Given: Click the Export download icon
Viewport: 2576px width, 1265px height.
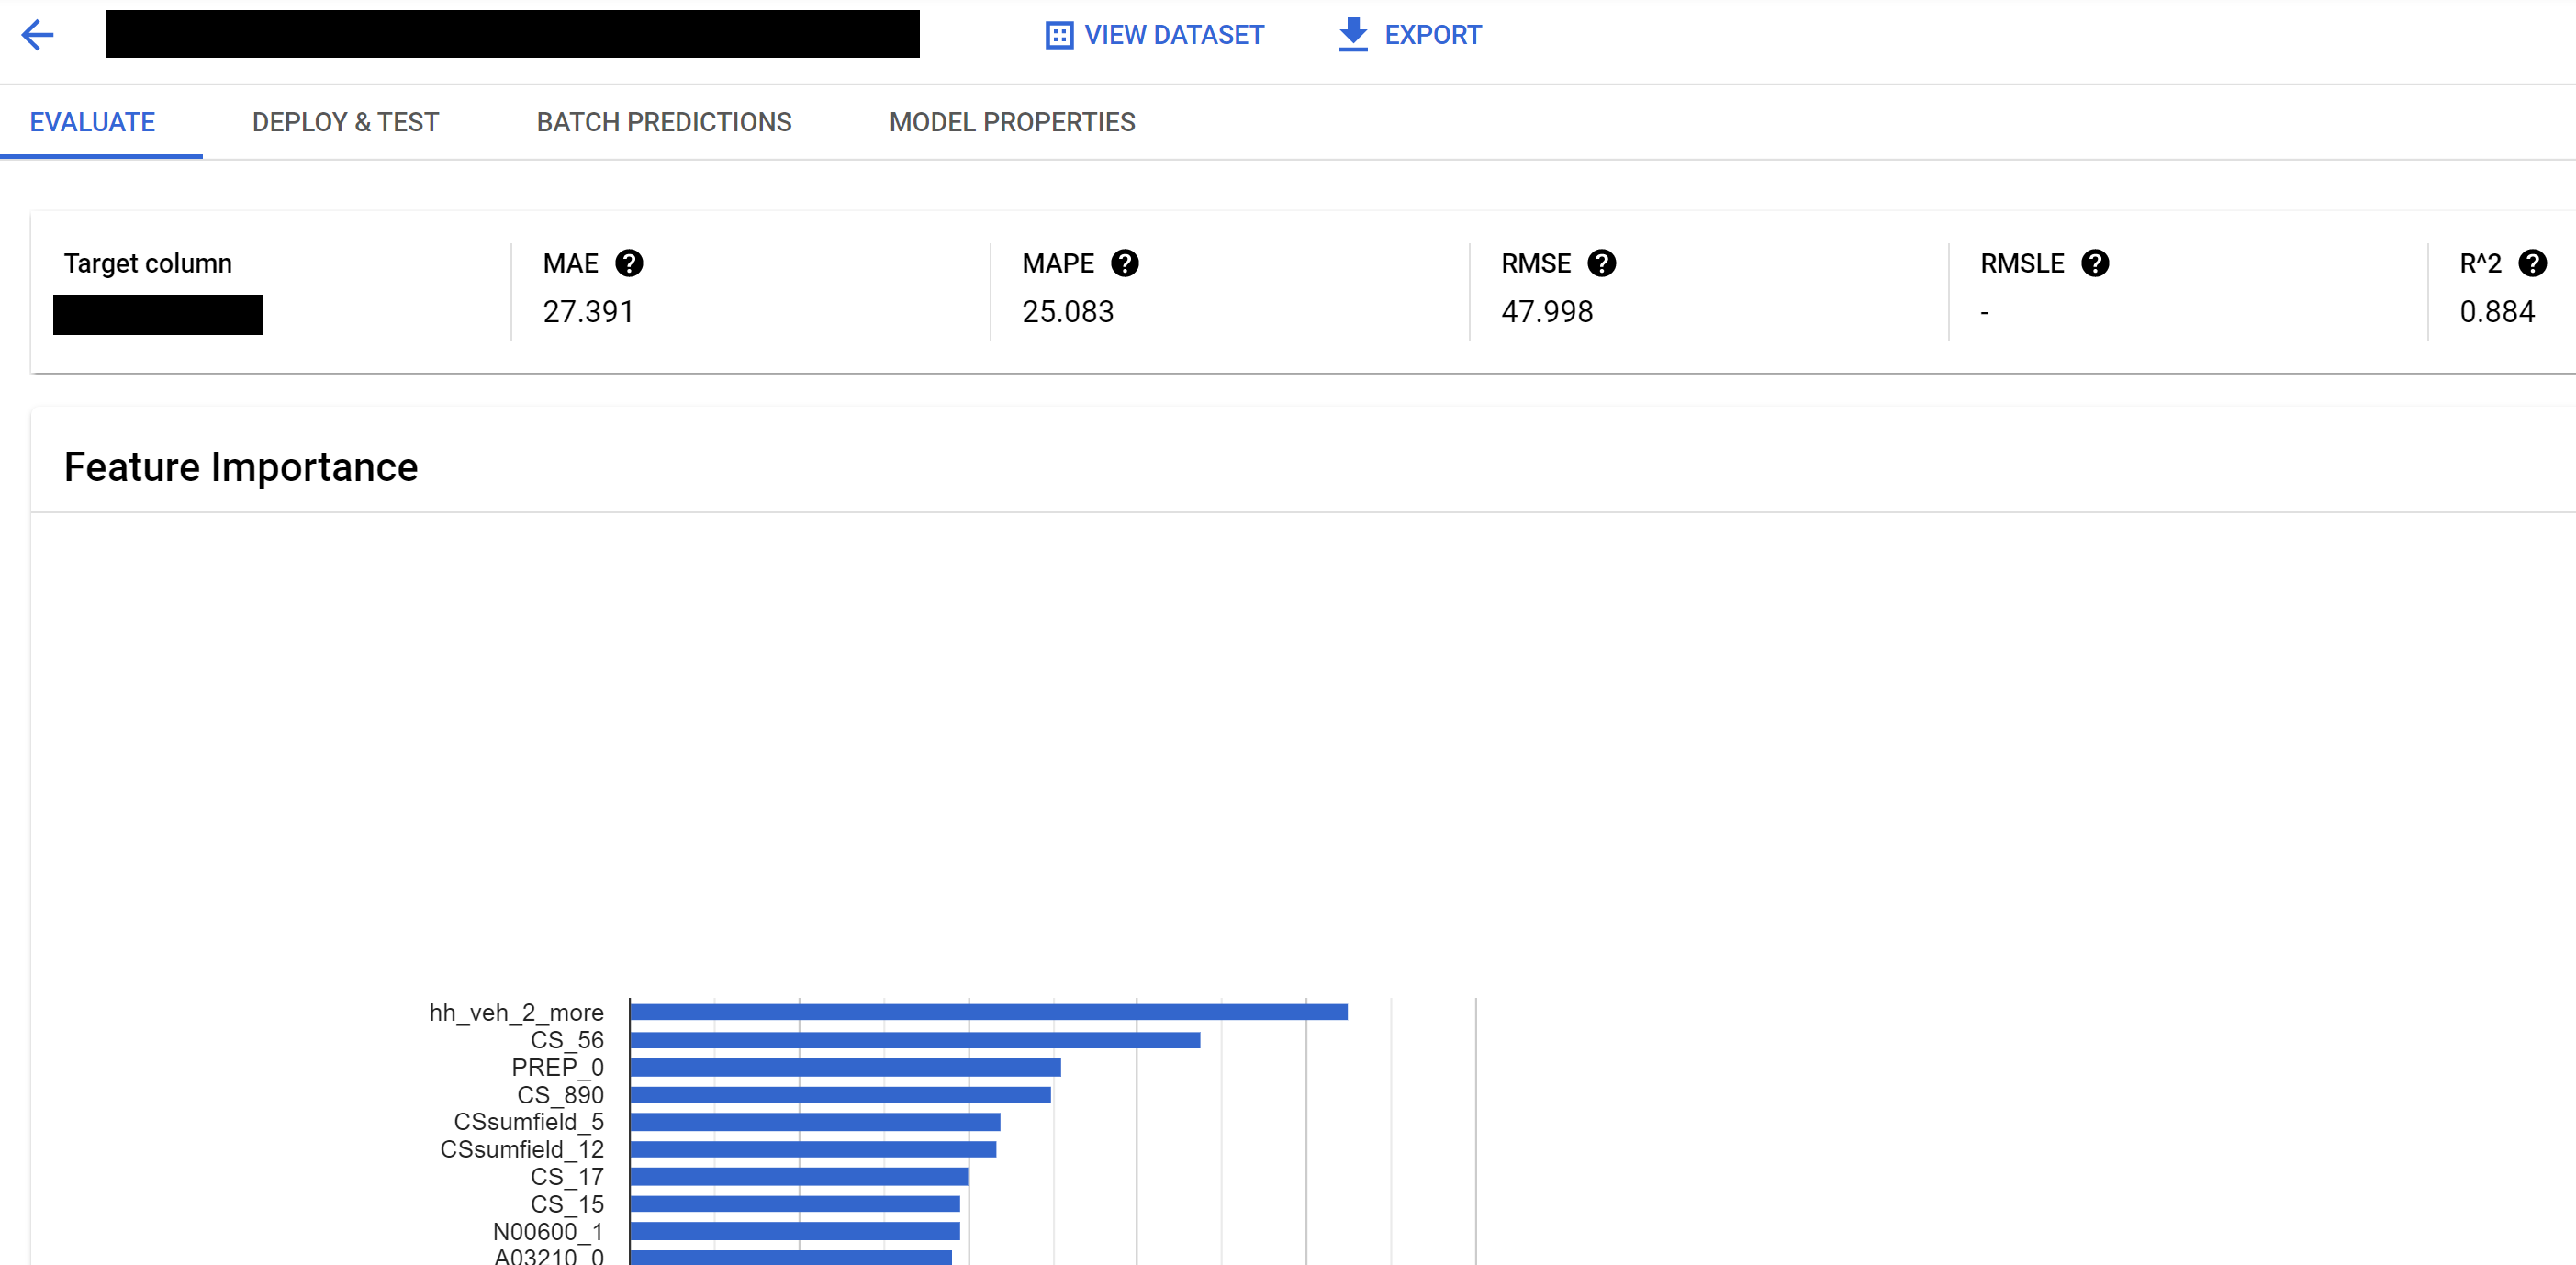Looking at the screenshot, I should point(1353,35).
